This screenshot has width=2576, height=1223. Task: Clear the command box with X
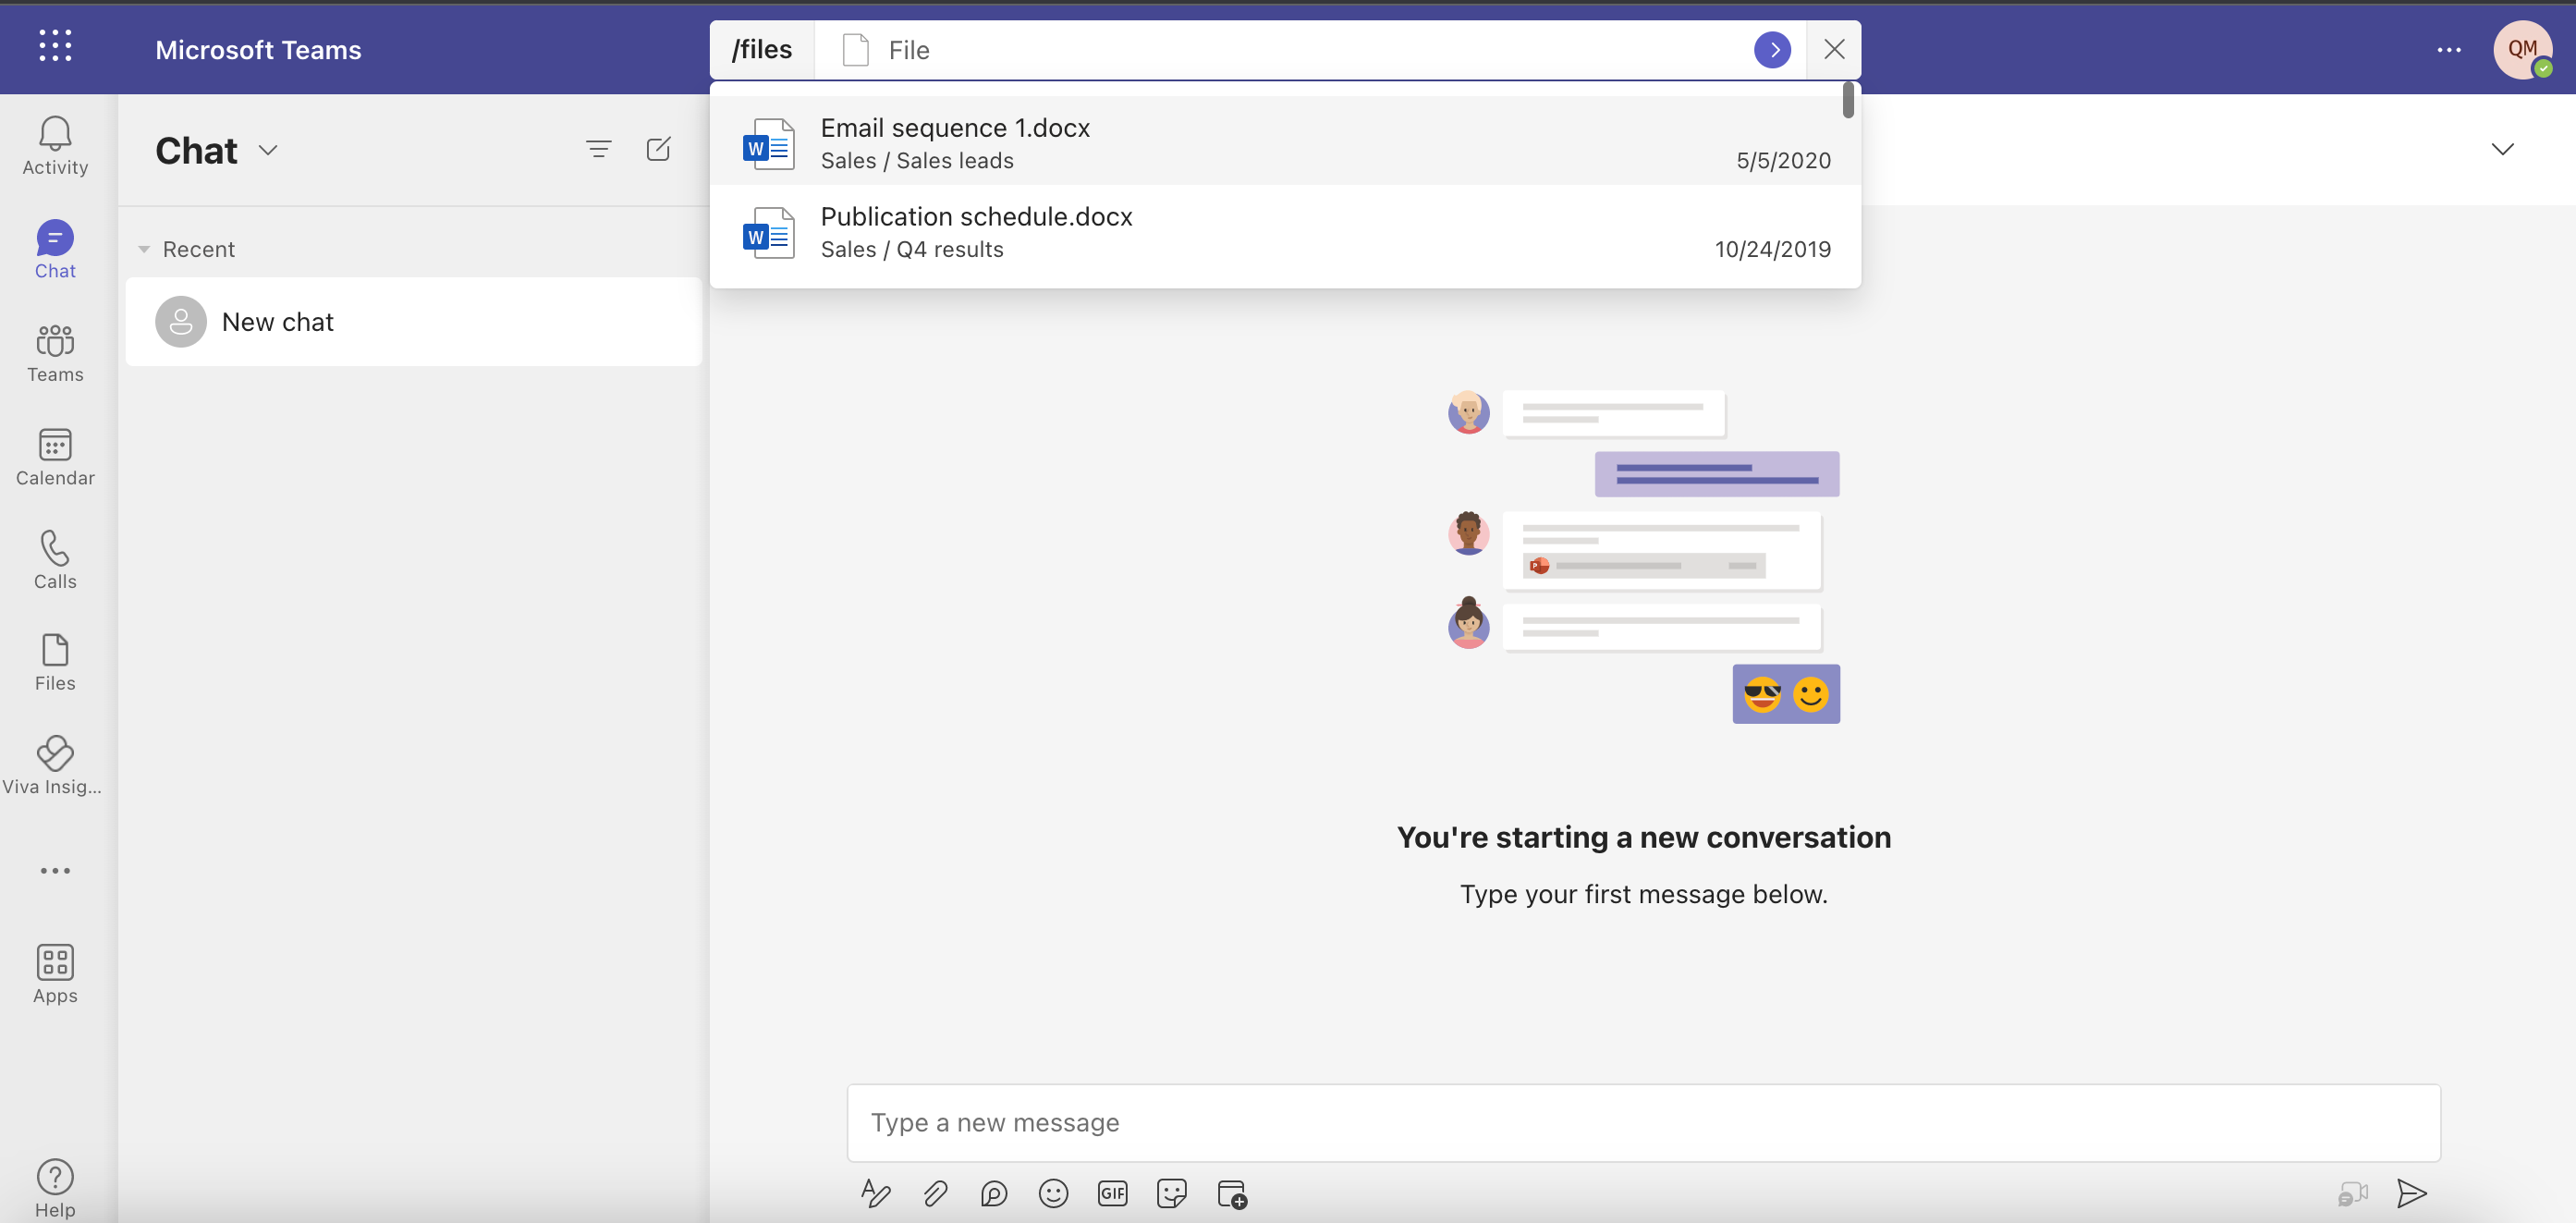coord(1834,50)
